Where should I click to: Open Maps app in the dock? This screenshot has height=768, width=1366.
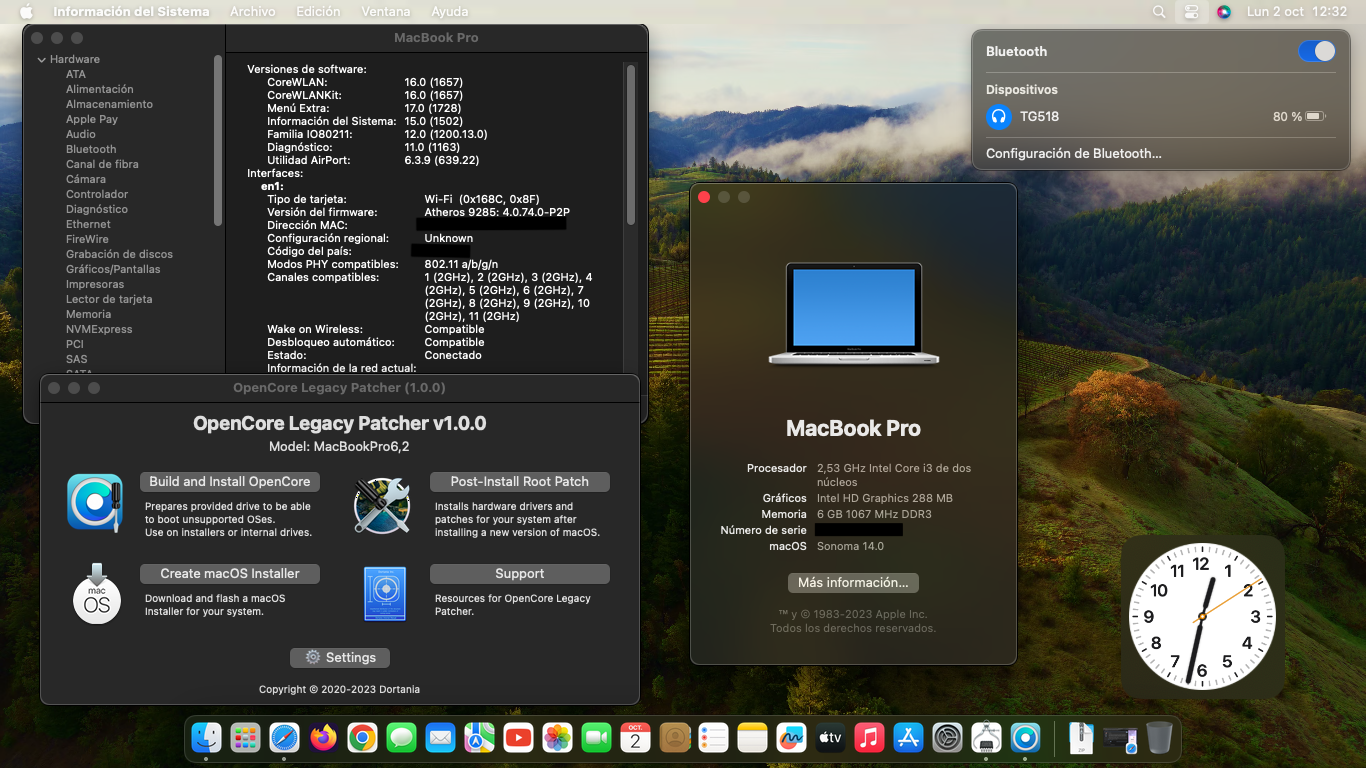[x=479, y=738]
